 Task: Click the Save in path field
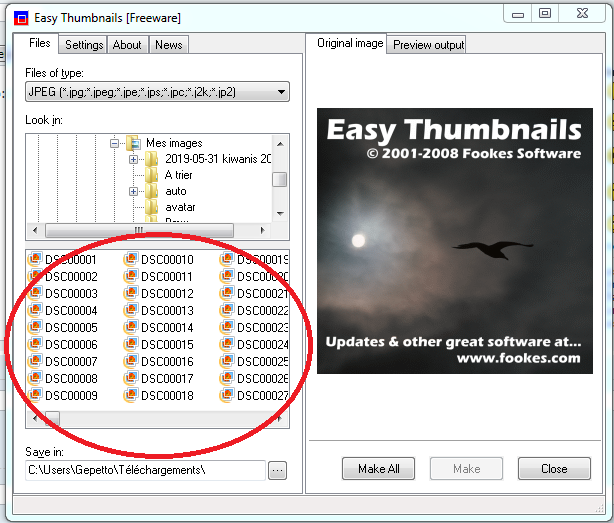tap(145, 470)
